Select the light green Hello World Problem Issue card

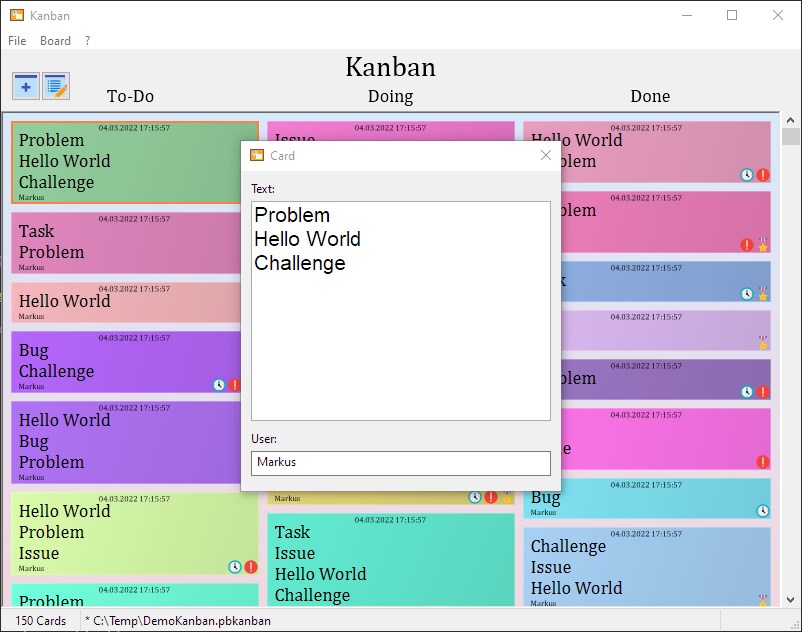click(x=135, y=533)
